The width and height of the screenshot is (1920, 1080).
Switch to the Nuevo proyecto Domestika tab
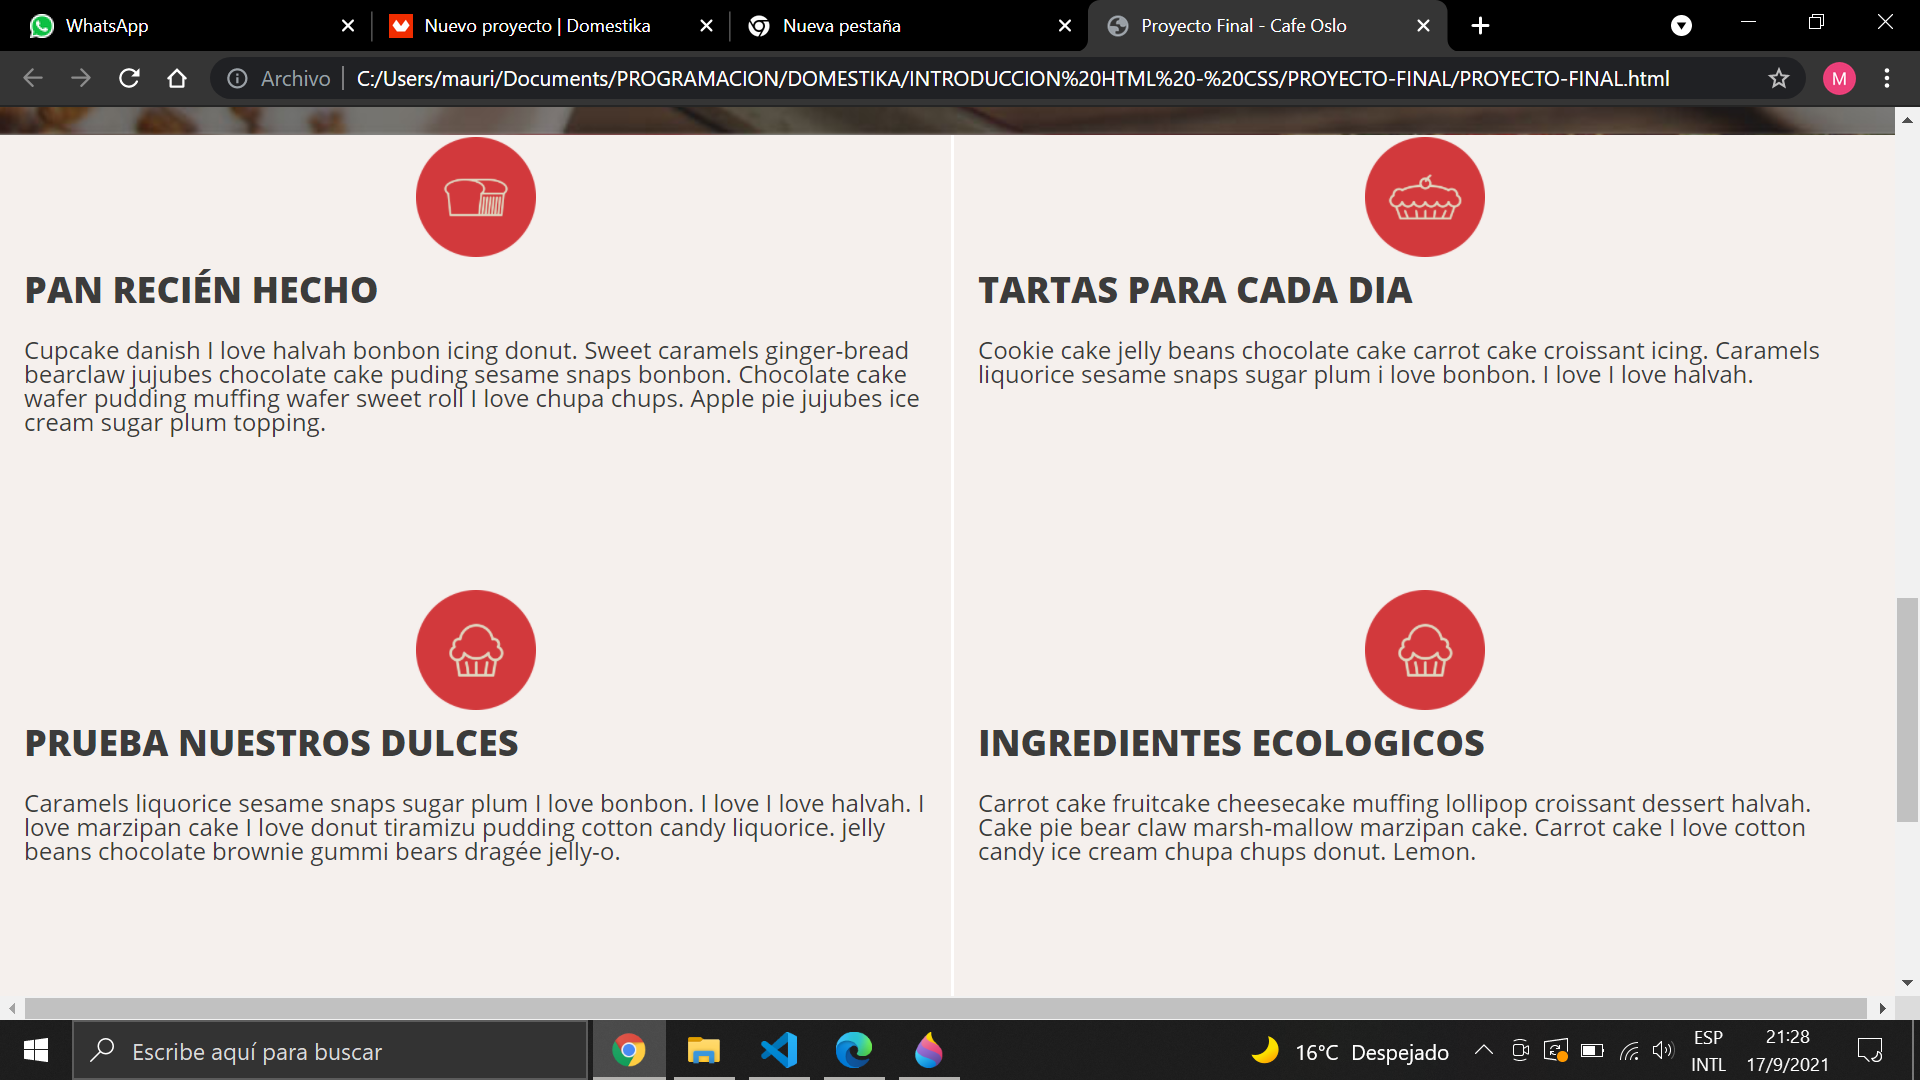pyautogui.click(x=537, y=26)
